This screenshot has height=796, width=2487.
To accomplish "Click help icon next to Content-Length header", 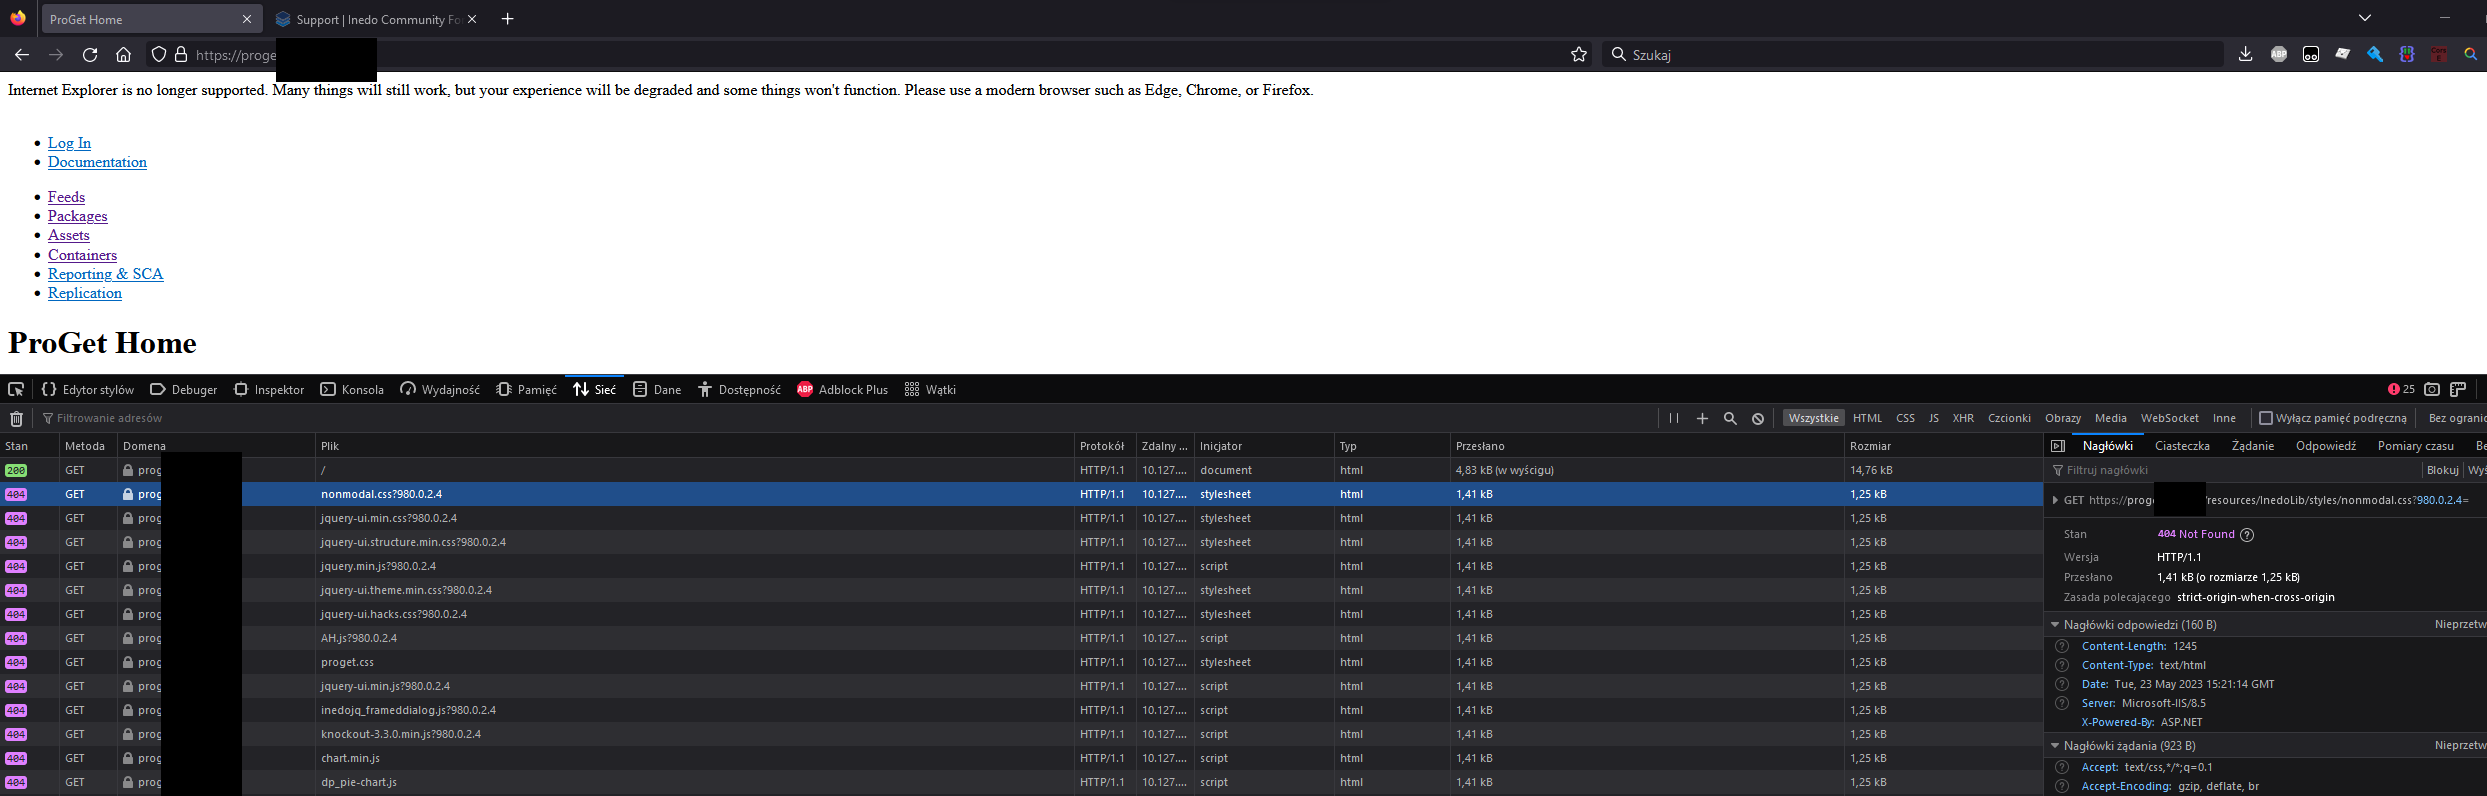I will click(x=2061, y=646).
